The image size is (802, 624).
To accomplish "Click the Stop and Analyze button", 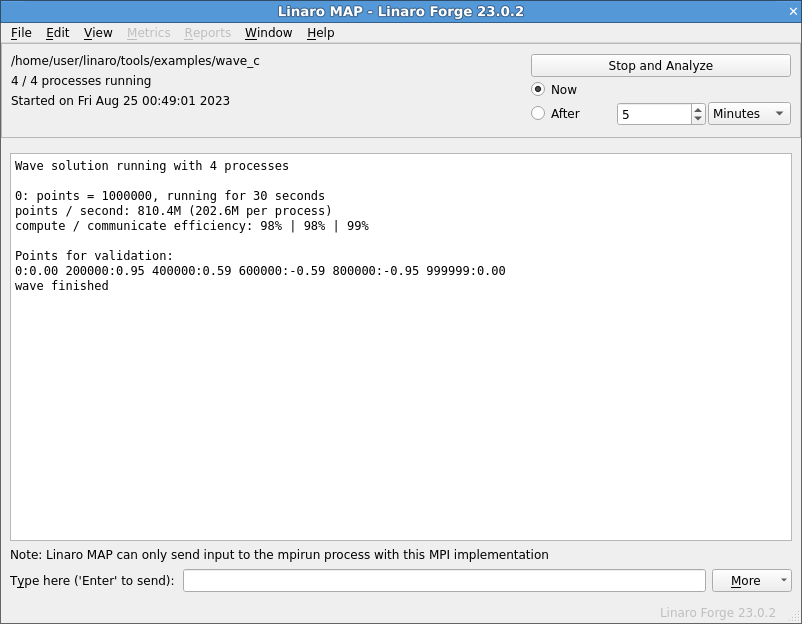I will pyautogui.click(x=660, y=65).
